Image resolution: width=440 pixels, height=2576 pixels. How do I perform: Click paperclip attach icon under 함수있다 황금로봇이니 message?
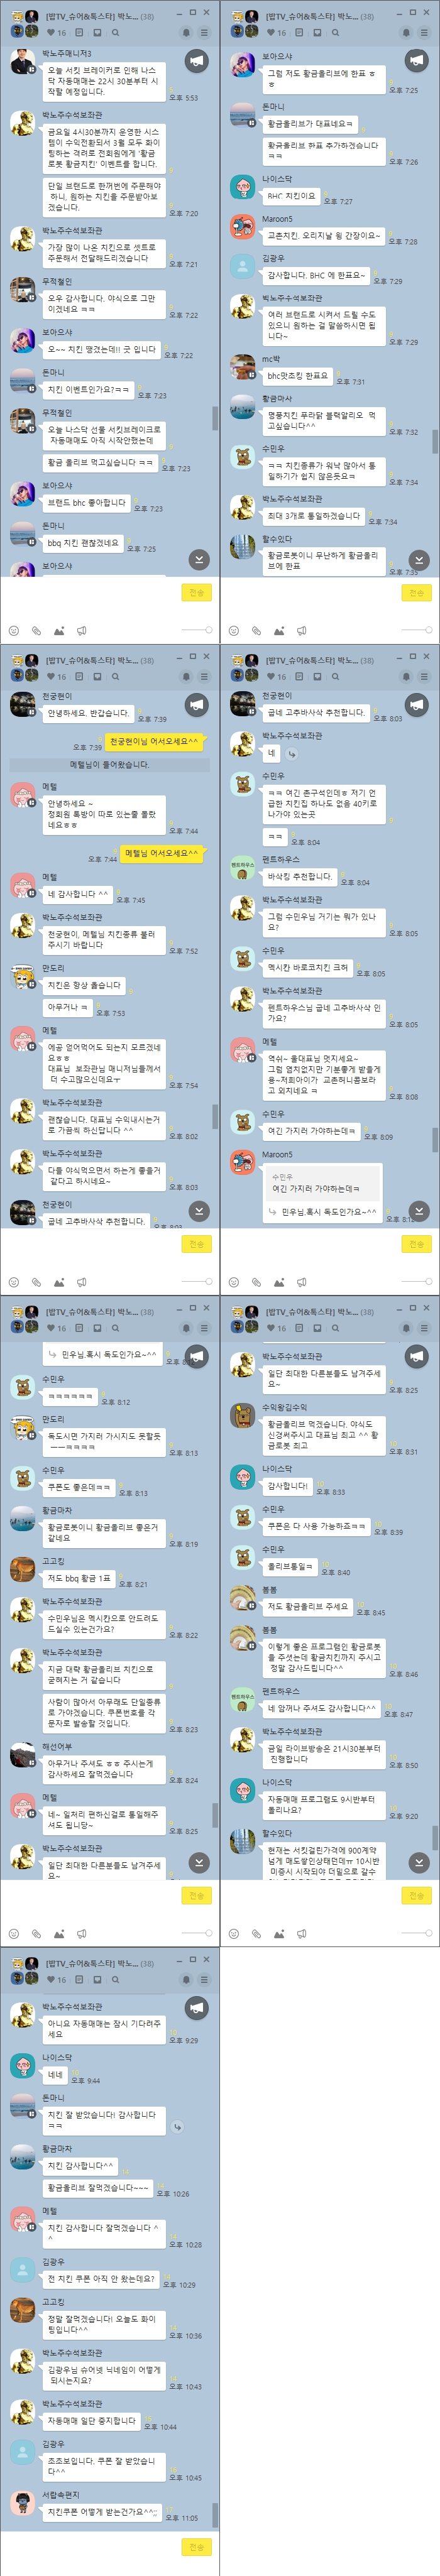(x=256, y=631)
